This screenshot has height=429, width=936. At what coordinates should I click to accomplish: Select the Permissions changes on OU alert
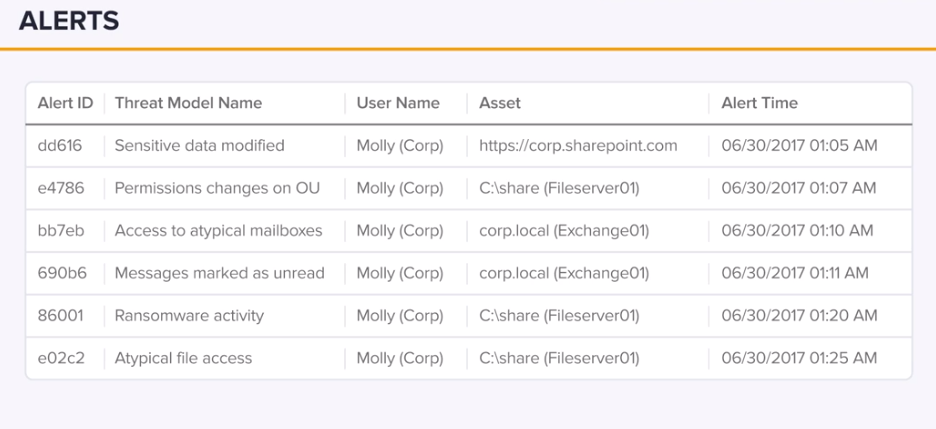pos(217,189)
